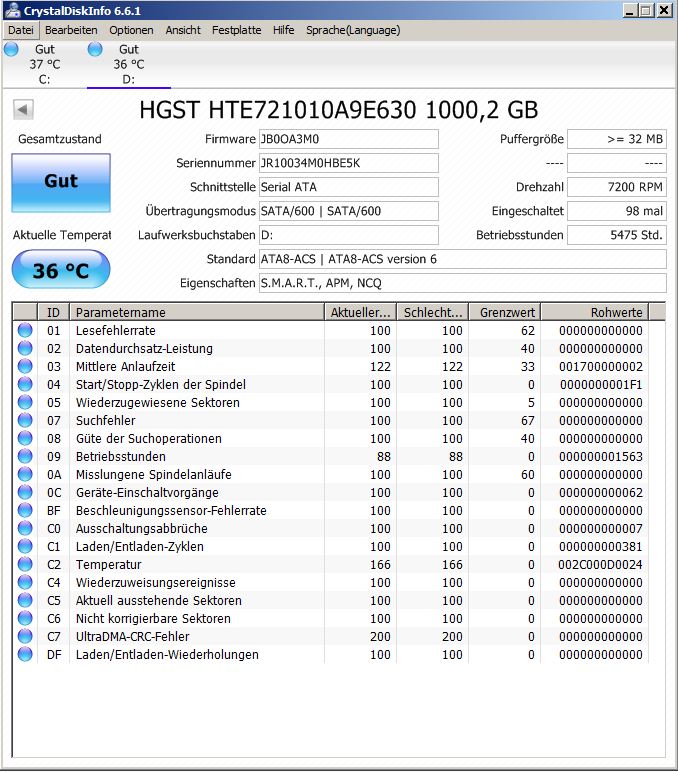The width and height of the screenshot is (678, 772).
Task: Click the CrystalDiskInfo title bar icon
Action: click(12, 10)
